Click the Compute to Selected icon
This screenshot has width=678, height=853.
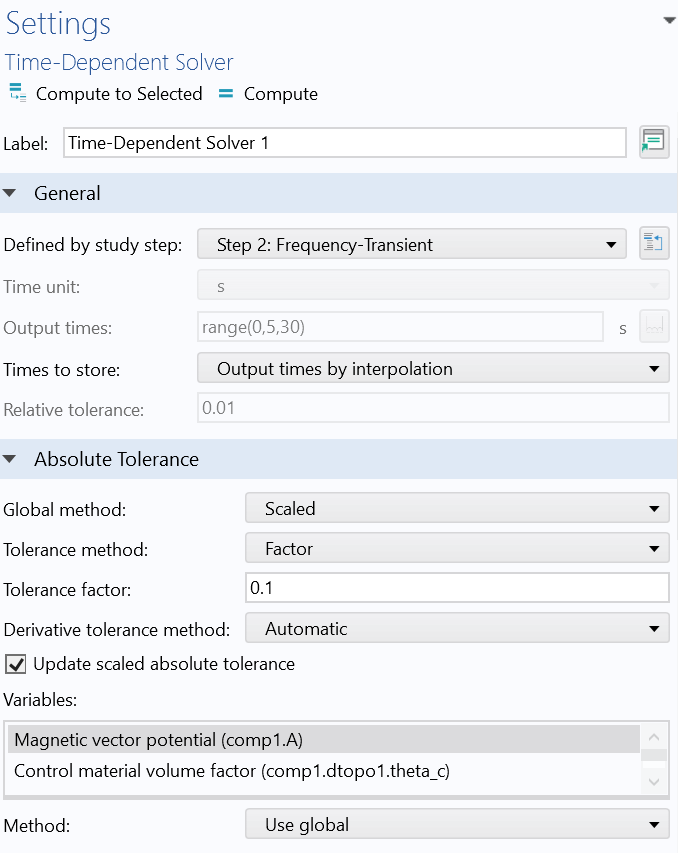pos(17,94)
